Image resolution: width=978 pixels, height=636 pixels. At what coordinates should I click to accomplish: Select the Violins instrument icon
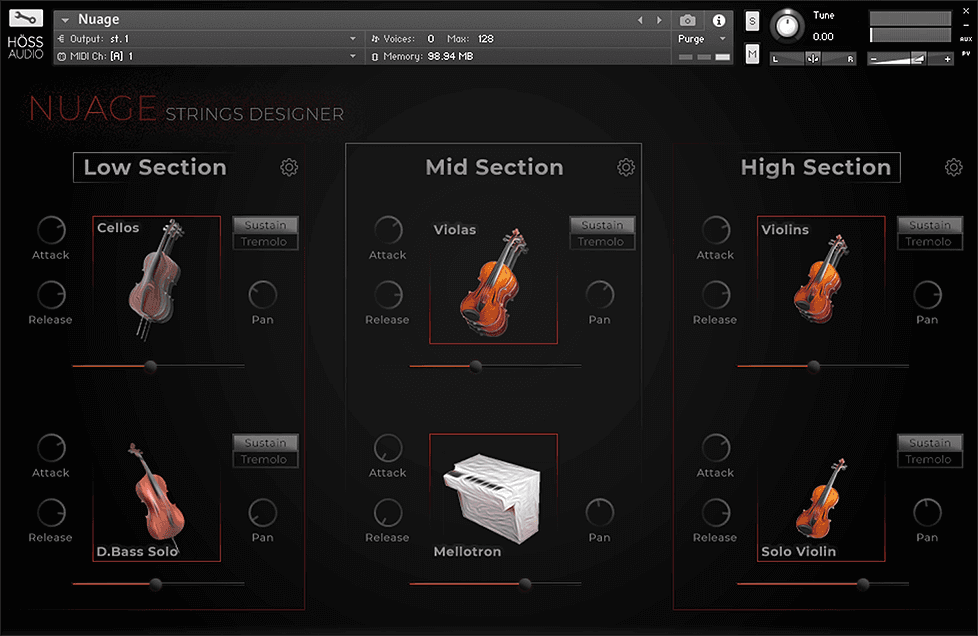(x=821, y=285)
